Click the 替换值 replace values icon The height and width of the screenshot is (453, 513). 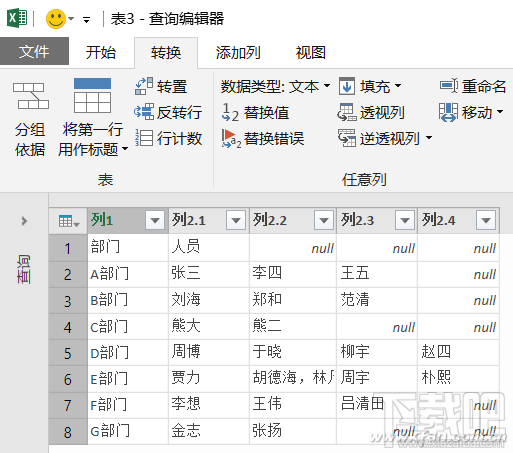[x=230, y=112]
